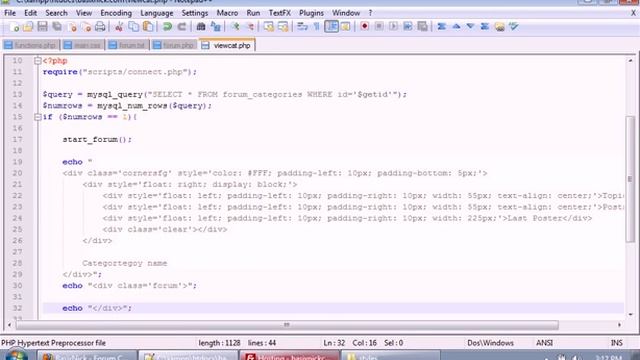Open the Window menu

pos(346,13)
